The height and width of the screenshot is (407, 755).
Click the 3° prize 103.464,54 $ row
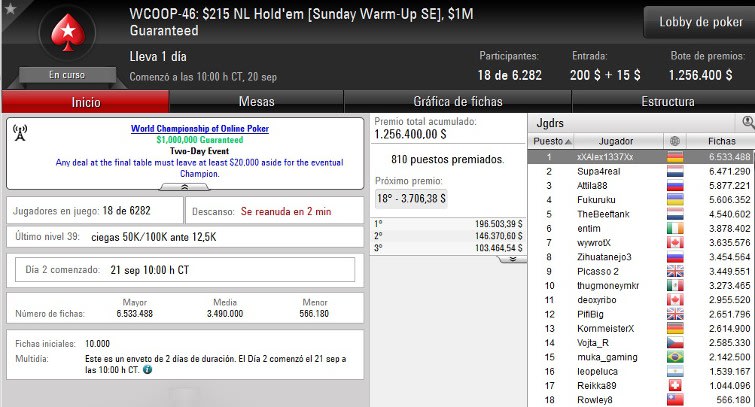point(448,248)
